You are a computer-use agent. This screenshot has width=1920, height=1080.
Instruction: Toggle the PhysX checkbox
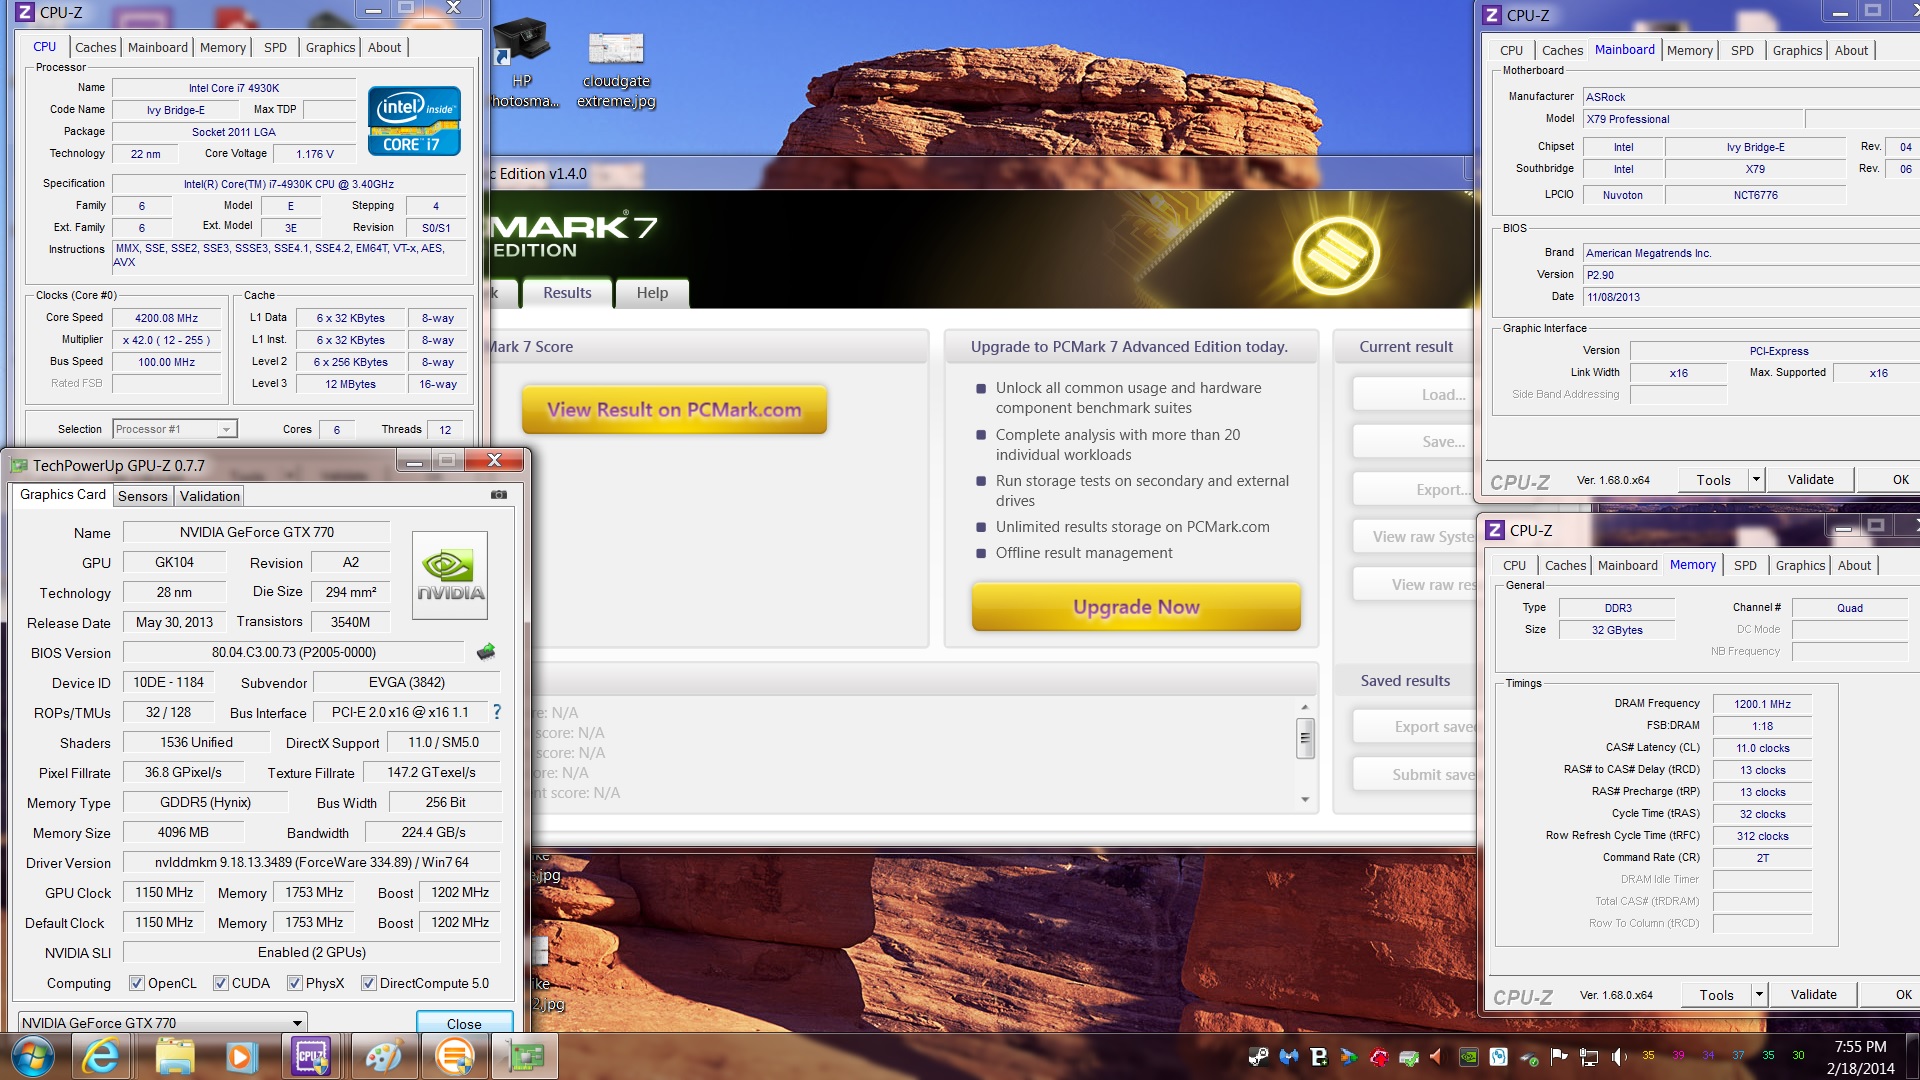point(295,983)
